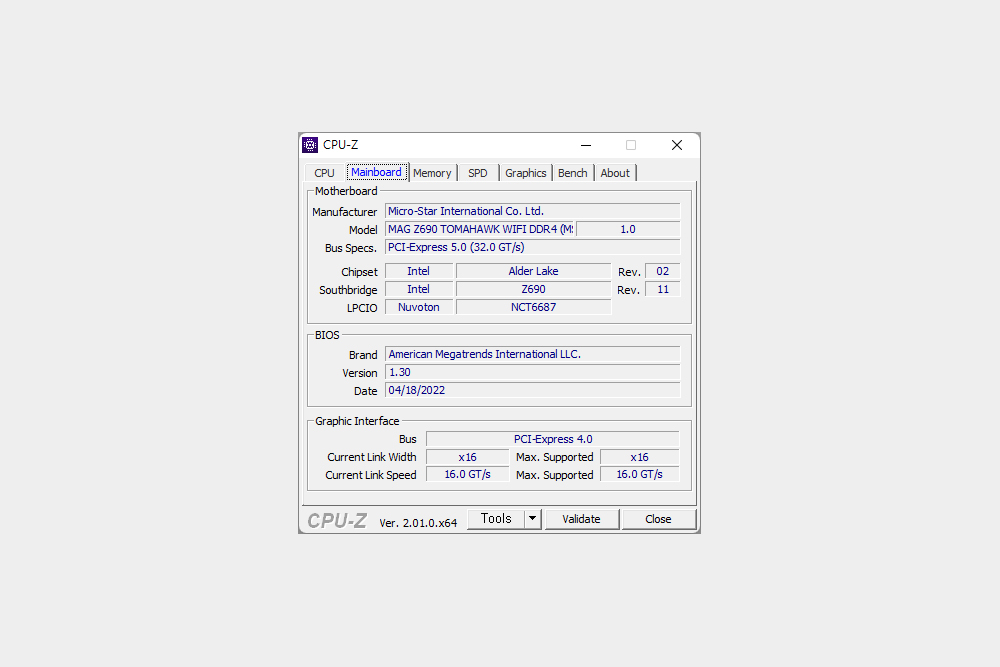Switch to the SPD tab
This screenshot has height=667, width=1000.
click(478, 173)
